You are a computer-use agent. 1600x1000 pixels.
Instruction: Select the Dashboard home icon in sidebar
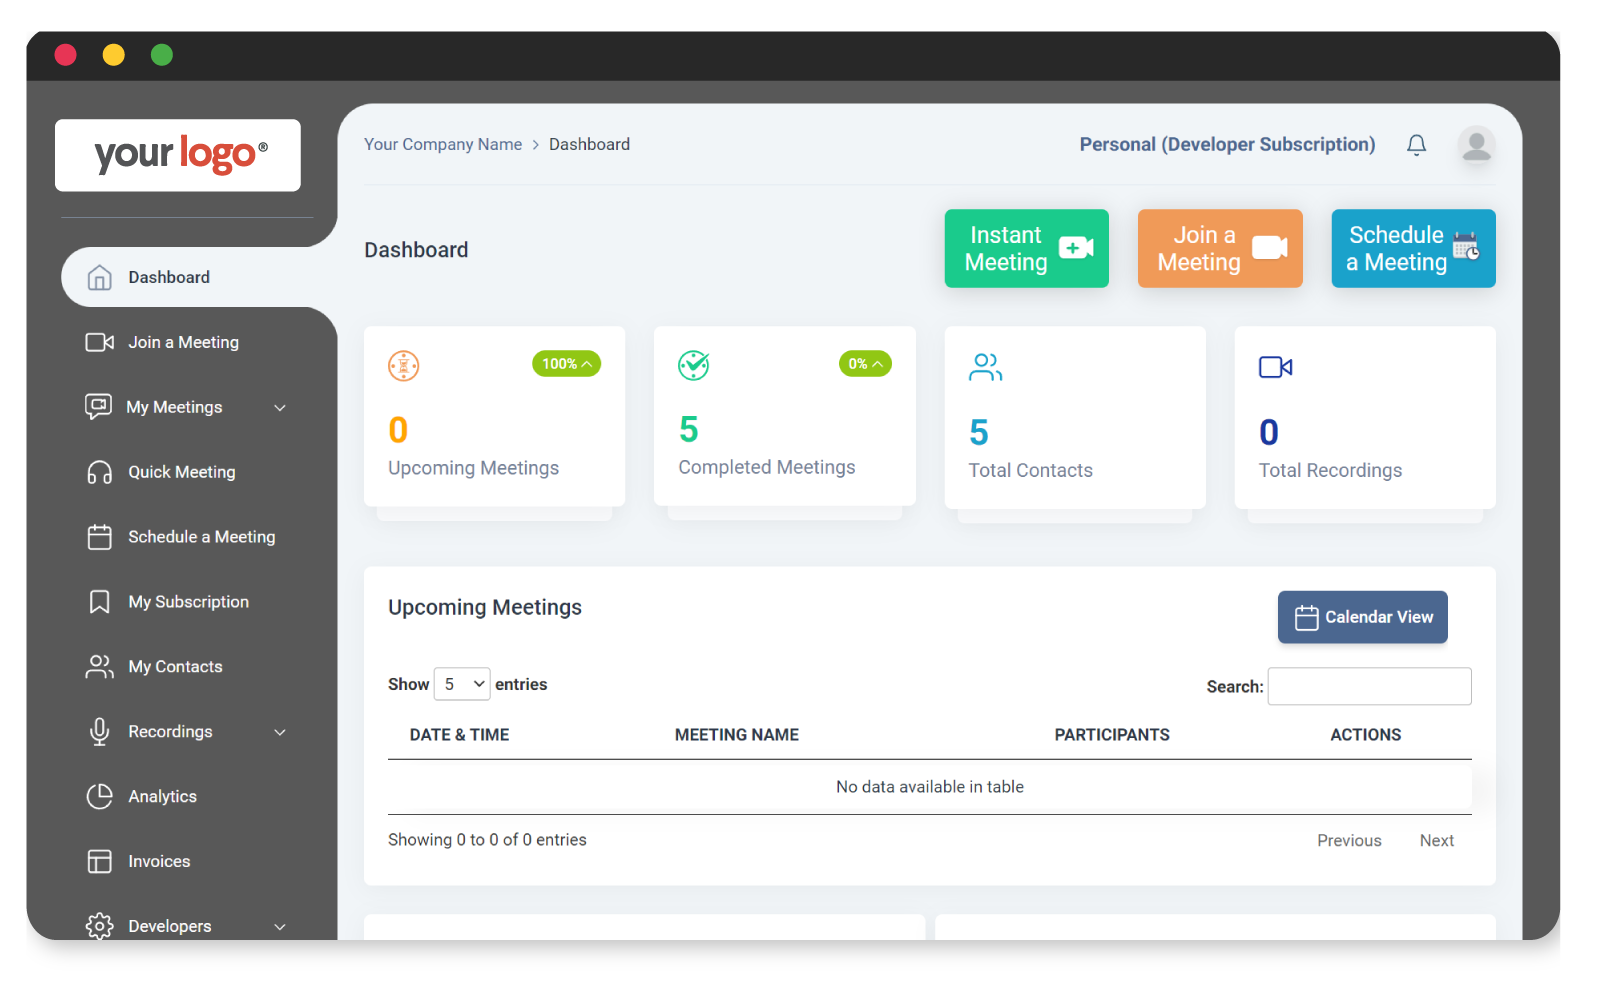[x=99, y=277]
